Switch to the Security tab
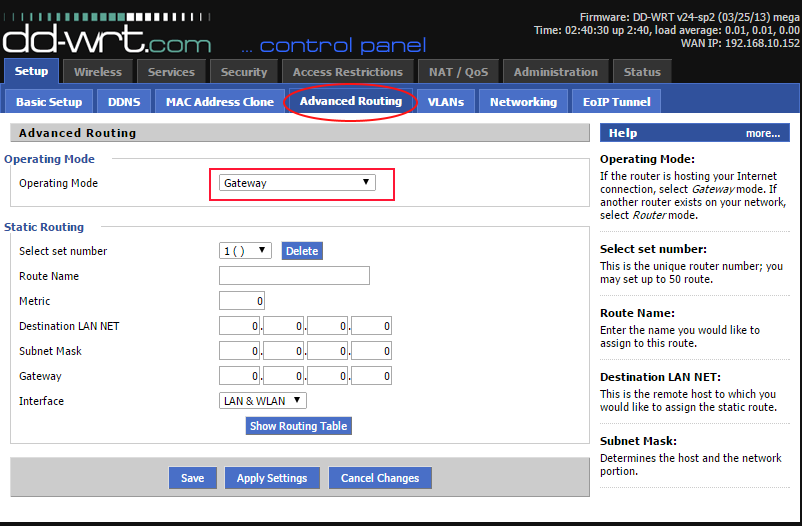Screen dimensions: 802x526 coord(244,72)
